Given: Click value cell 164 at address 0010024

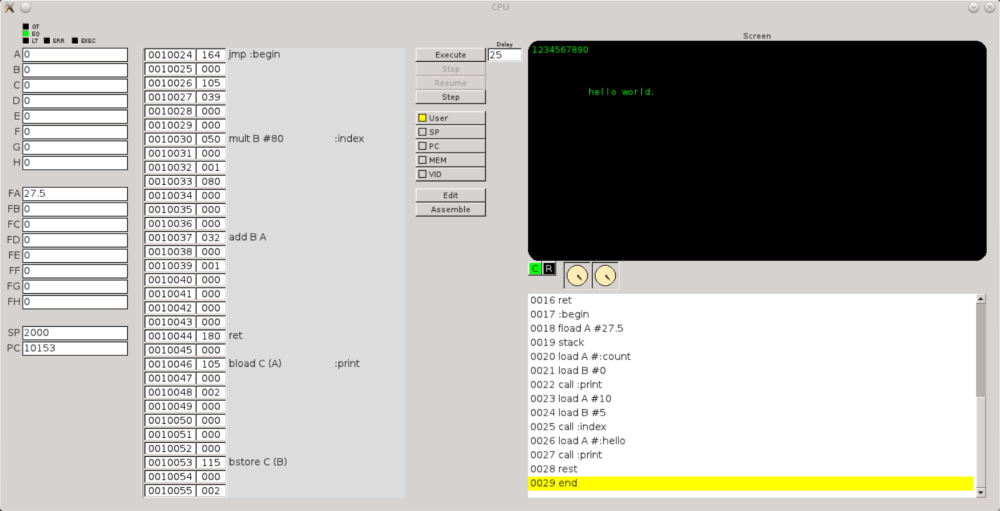Looking at the screenshot, I should 211,55.
